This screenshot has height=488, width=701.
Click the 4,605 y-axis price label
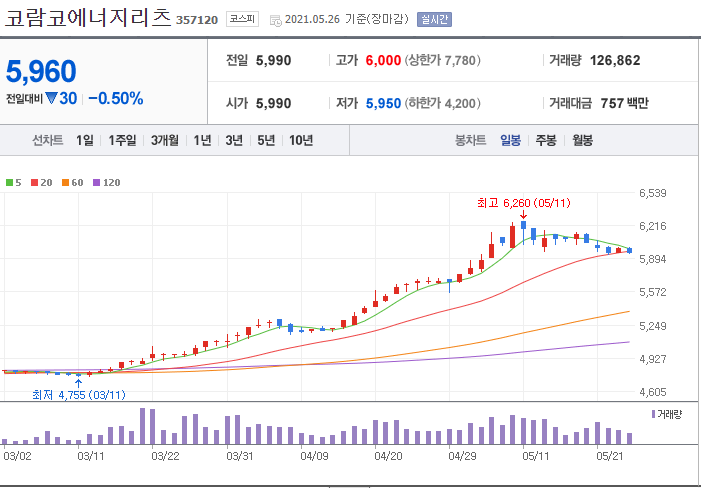point(653,392)
